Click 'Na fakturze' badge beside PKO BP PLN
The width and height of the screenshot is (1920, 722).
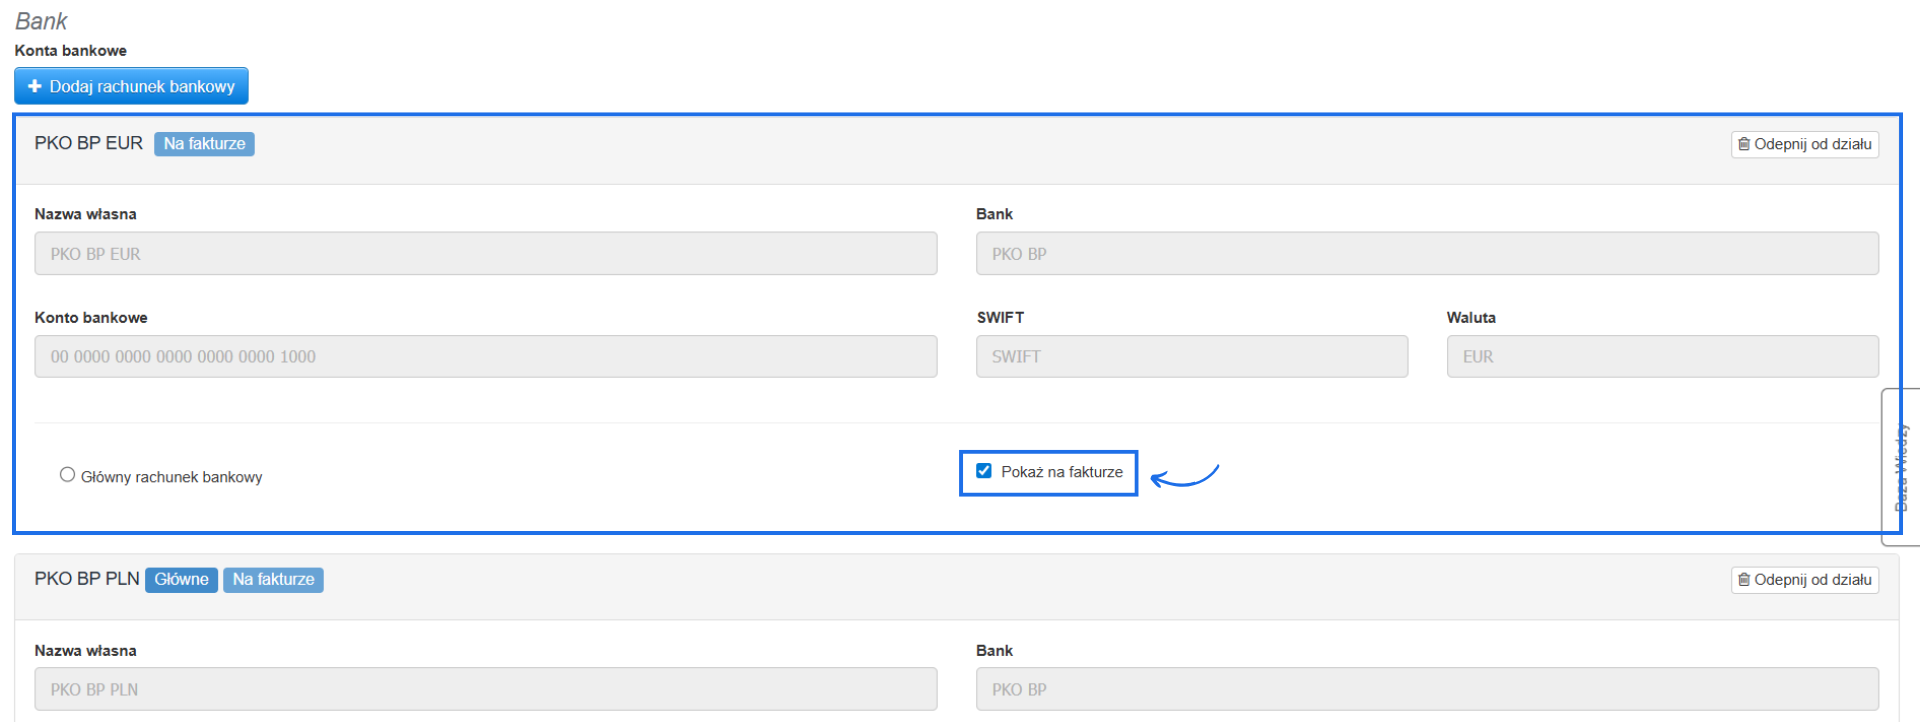pyautogui.click(x=273, y=580)
